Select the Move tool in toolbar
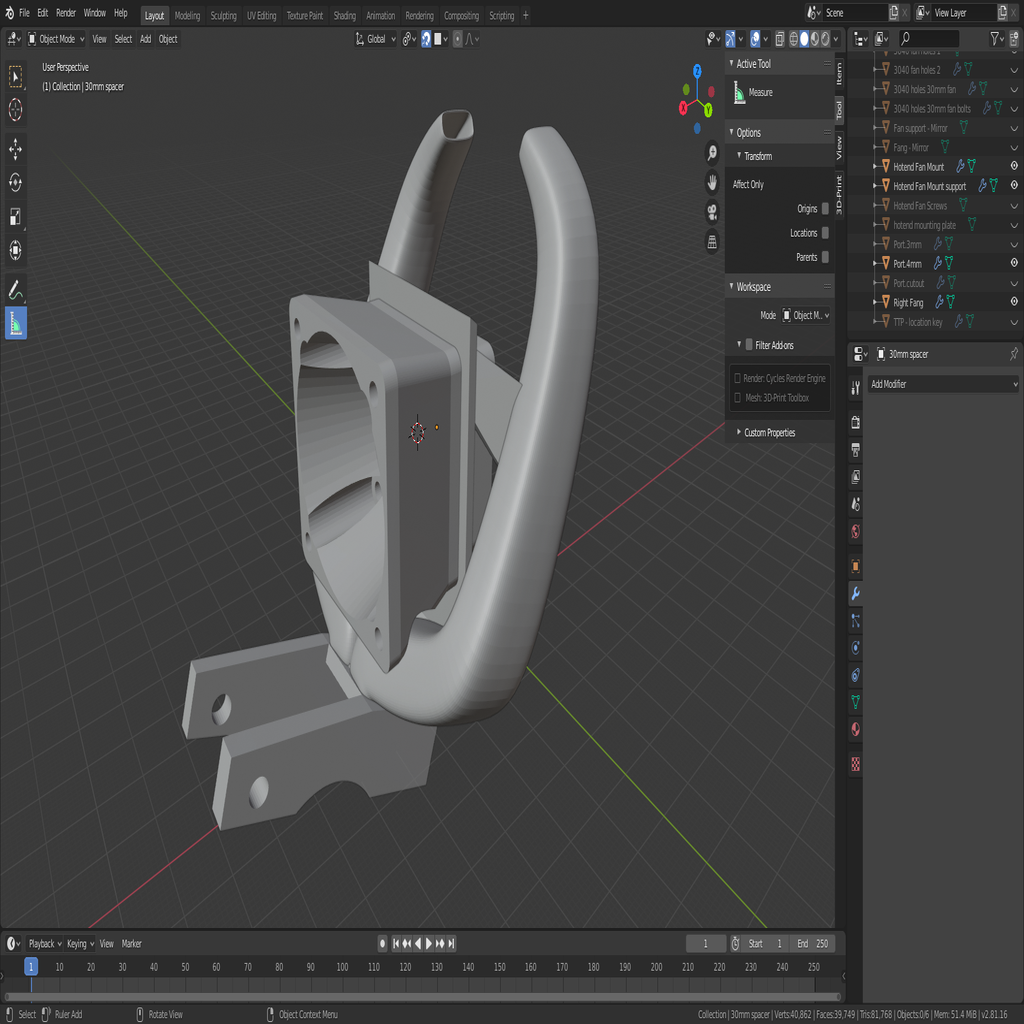Screen dimensions: 1024x1024 tap(16, 150)
